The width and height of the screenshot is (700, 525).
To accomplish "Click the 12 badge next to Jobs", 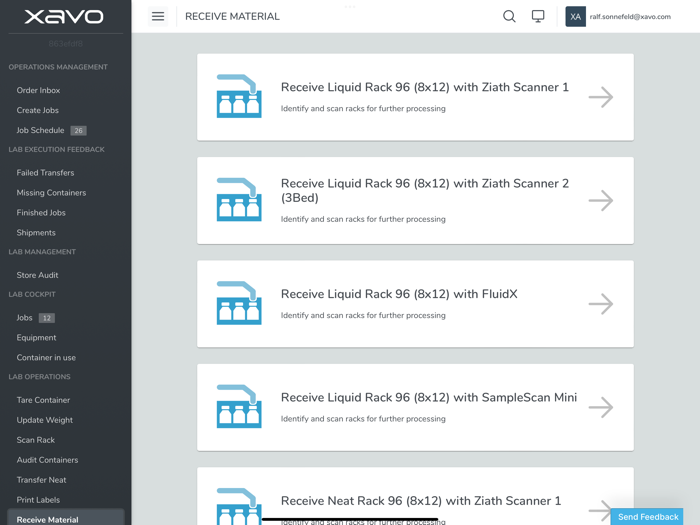I will (x=47, y=318).
